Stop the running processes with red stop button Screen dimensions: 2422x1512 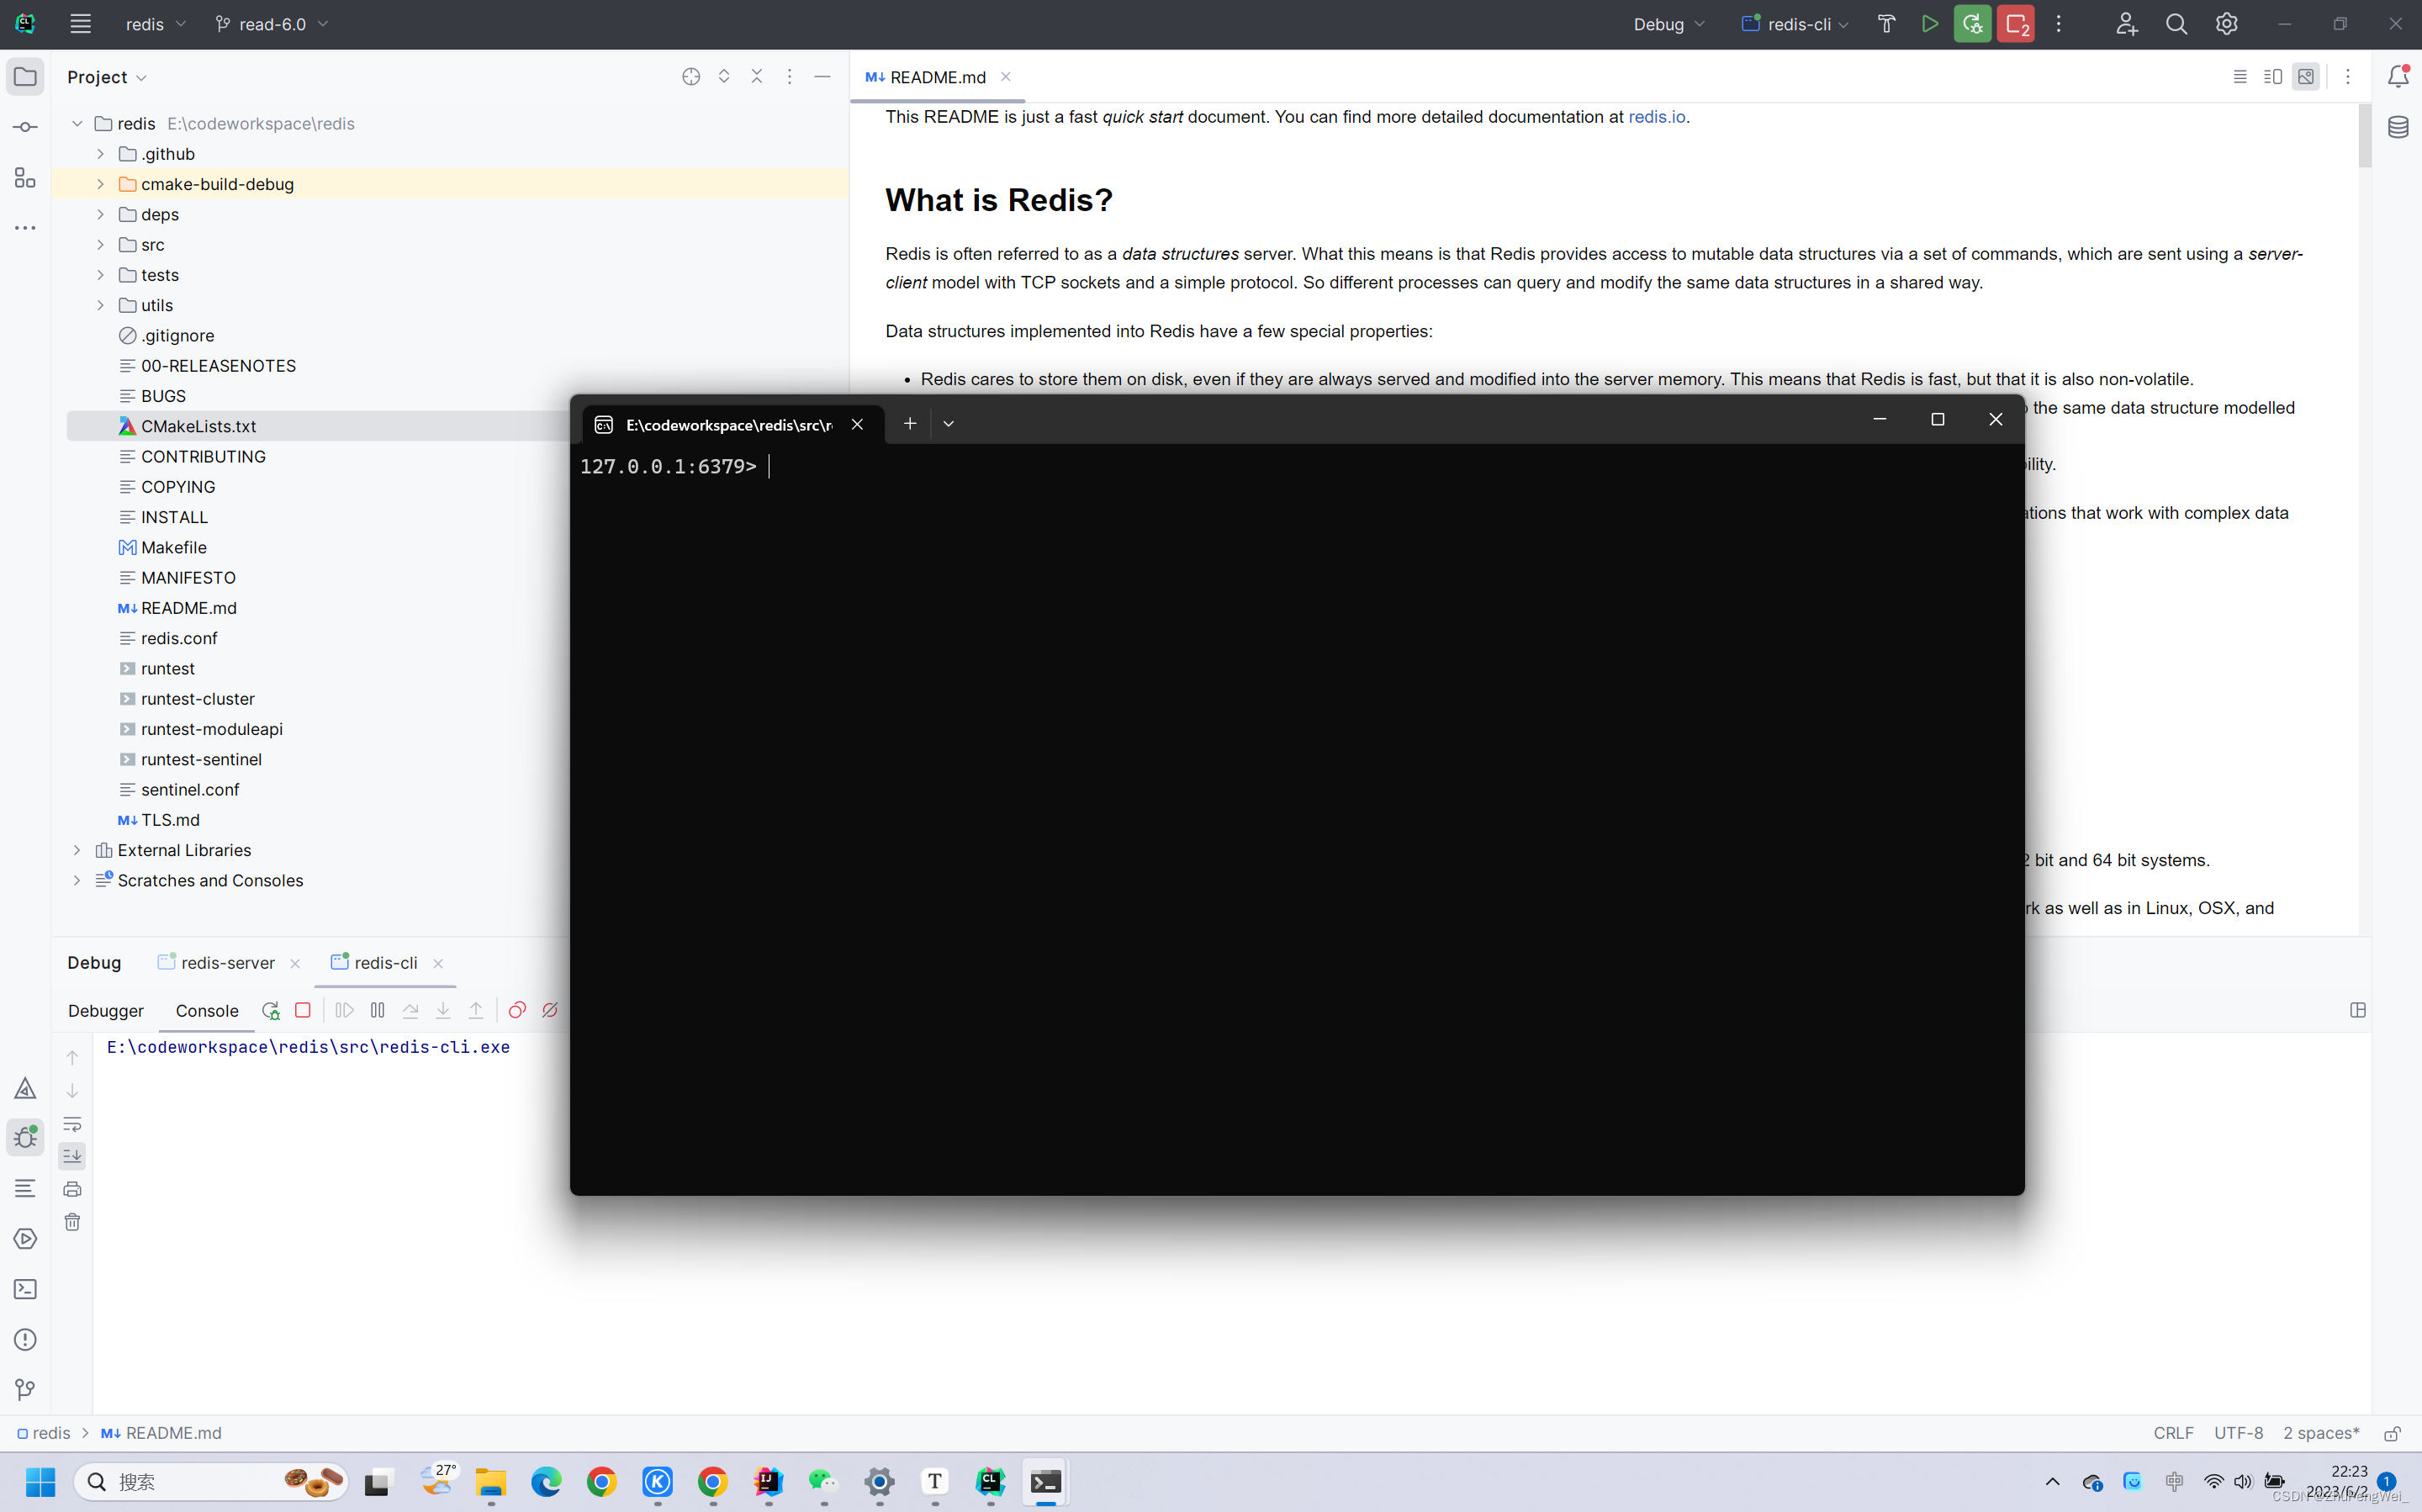tap(2015, 24)
